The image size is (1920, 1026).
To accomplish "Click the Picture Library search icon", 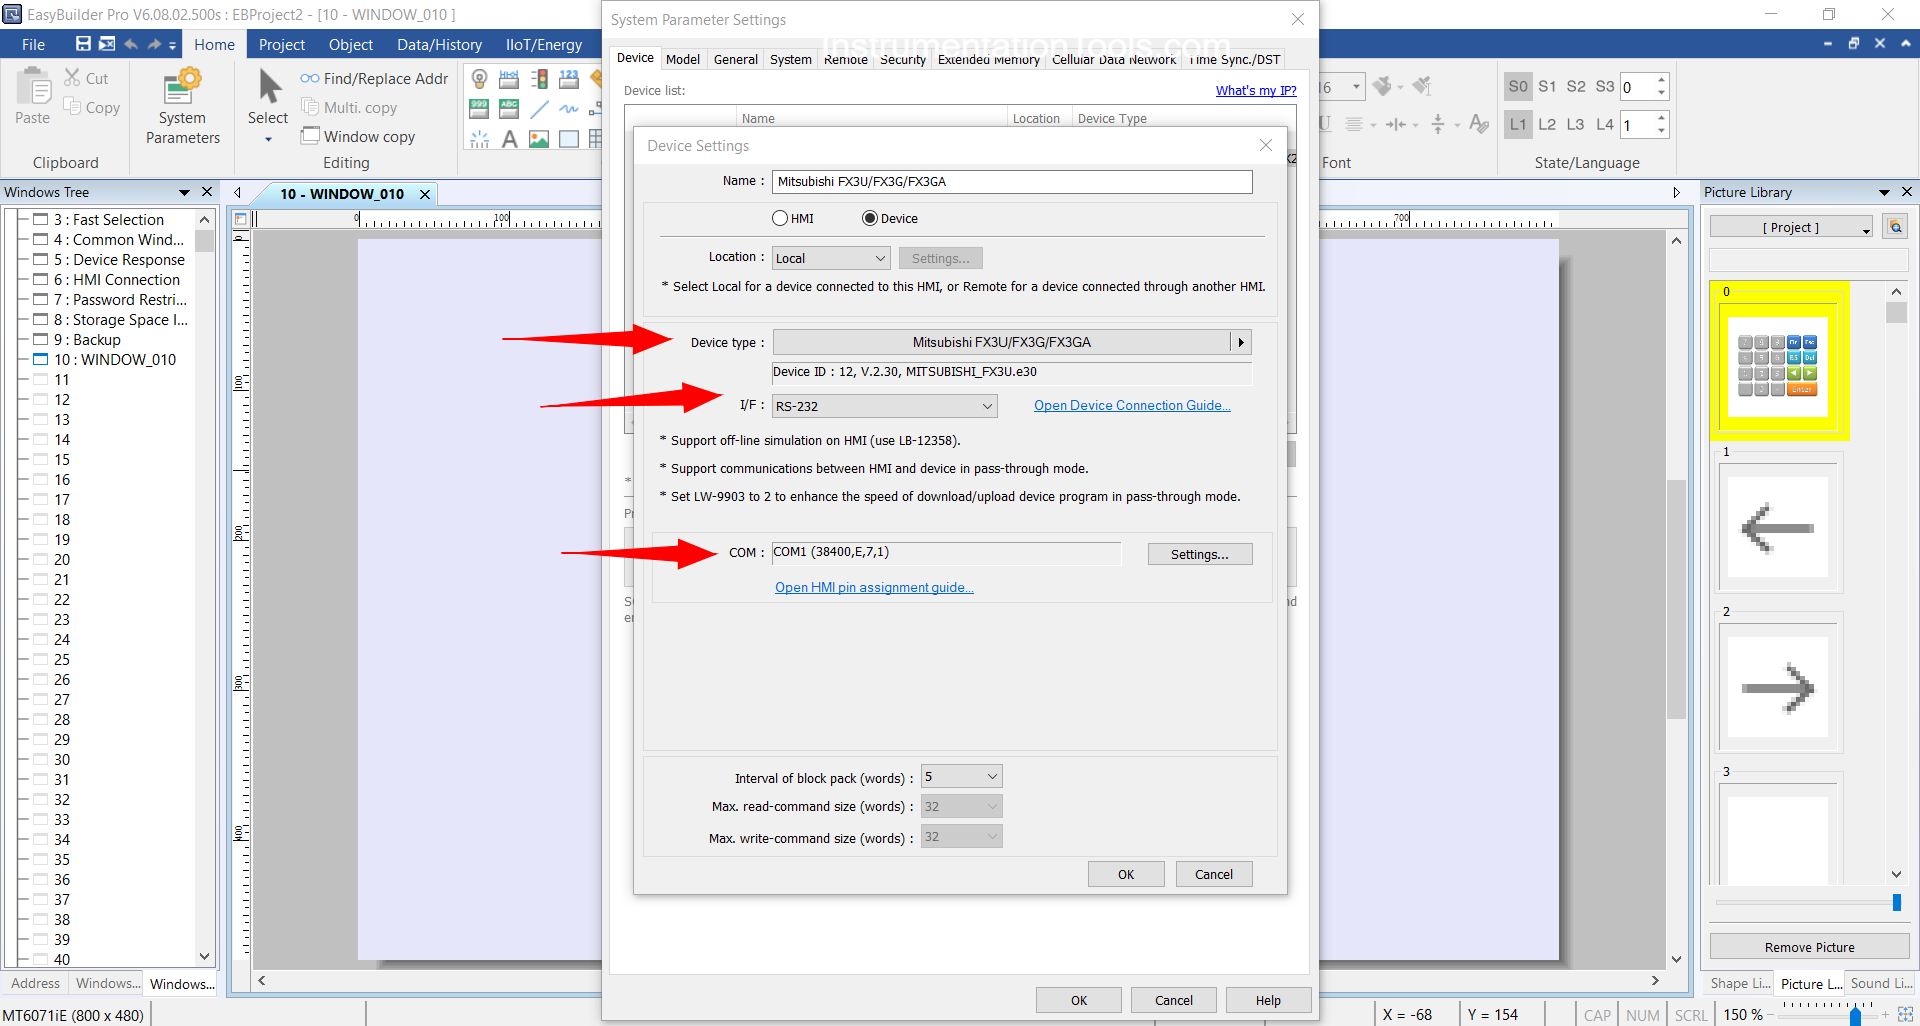I will (x=1895, y=227).
